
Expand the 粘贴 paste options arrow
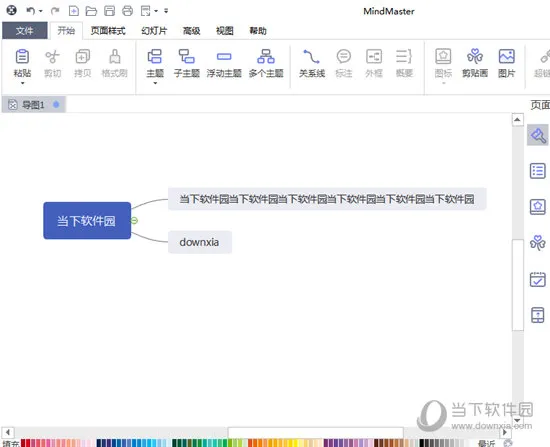pos(22,83)
